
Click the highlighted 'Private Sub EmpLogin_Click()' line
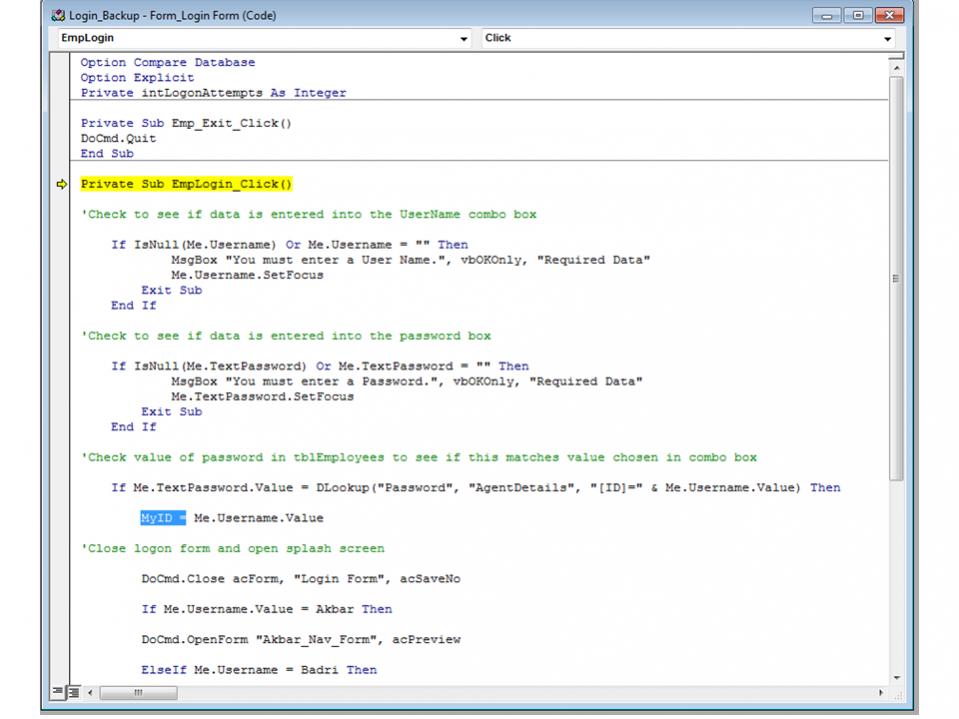pos(186,184)
